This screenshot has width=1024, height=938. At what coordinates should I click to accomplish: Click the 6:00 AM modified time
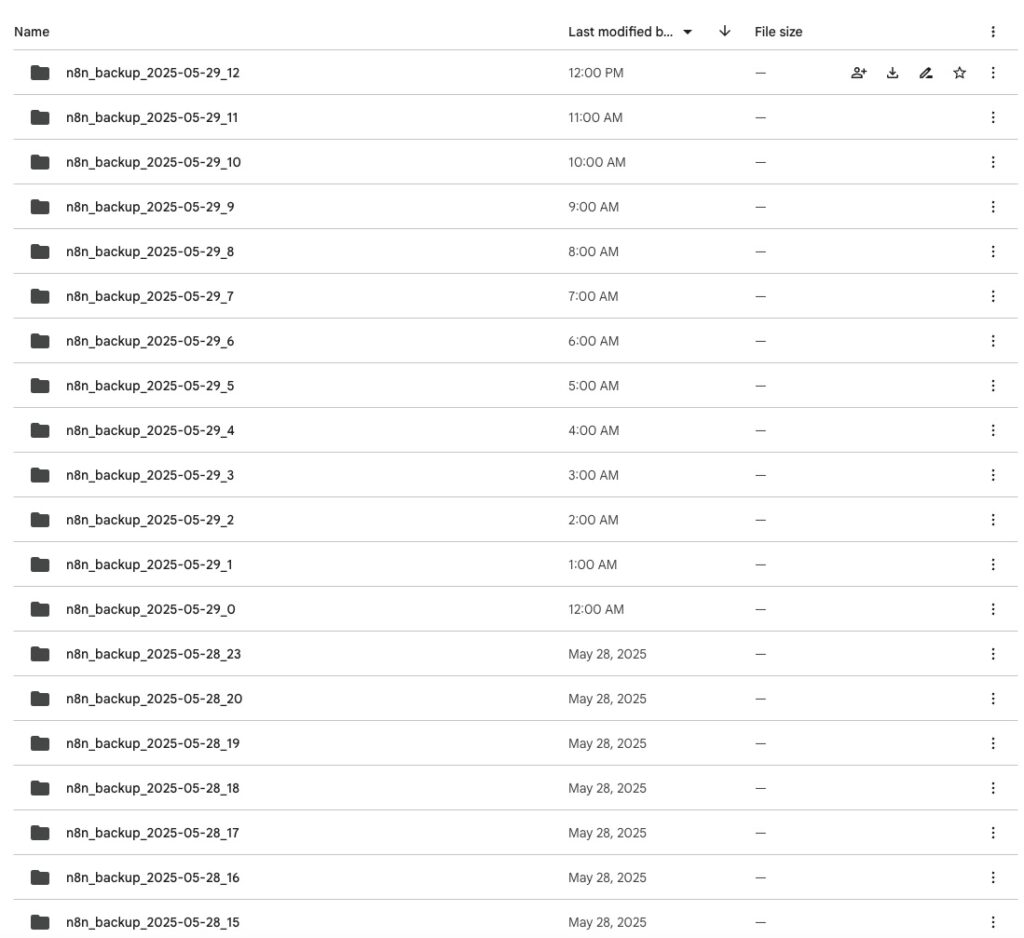(593, 341)
